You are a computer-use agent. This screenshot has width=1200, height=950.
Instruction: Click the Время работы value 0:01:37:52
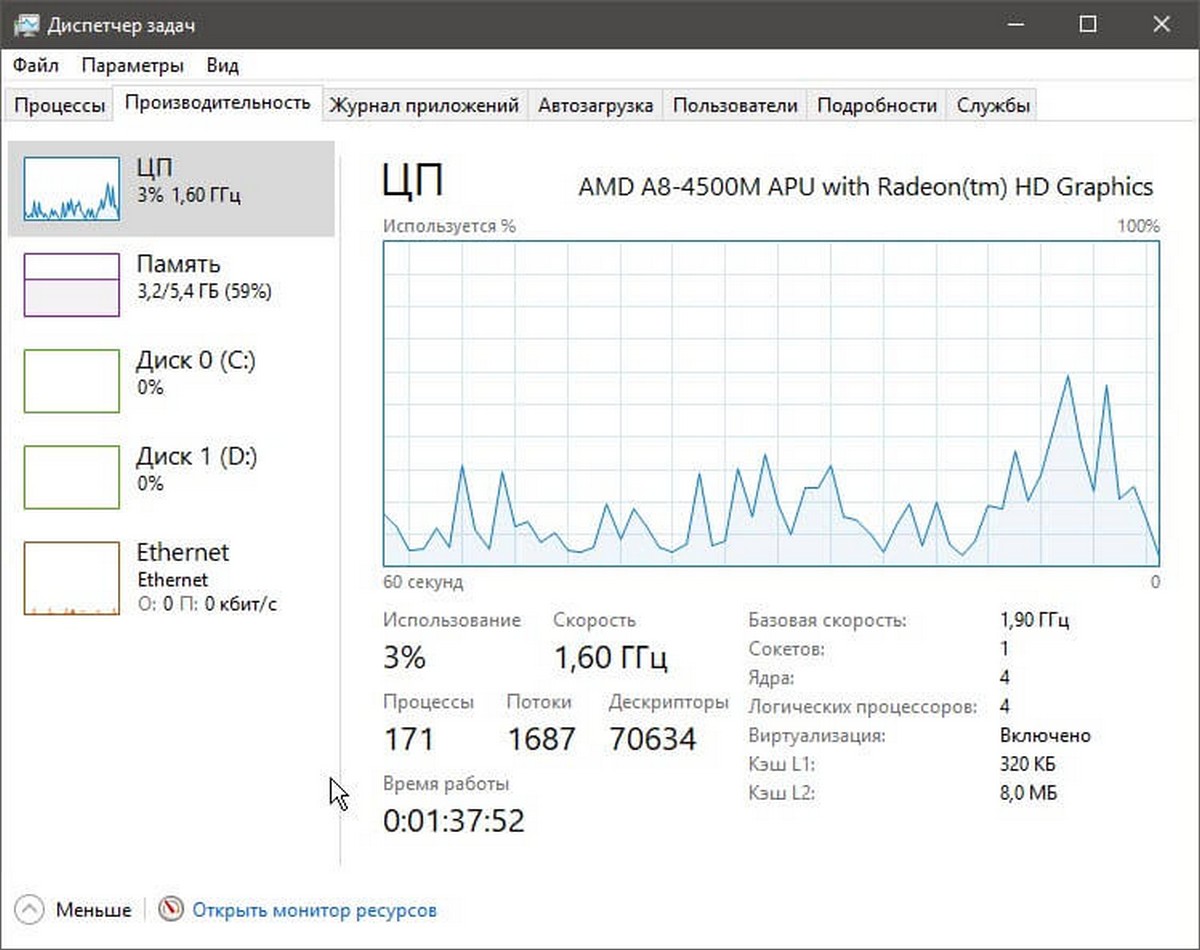pyautogui.click(x=454, y=821)
